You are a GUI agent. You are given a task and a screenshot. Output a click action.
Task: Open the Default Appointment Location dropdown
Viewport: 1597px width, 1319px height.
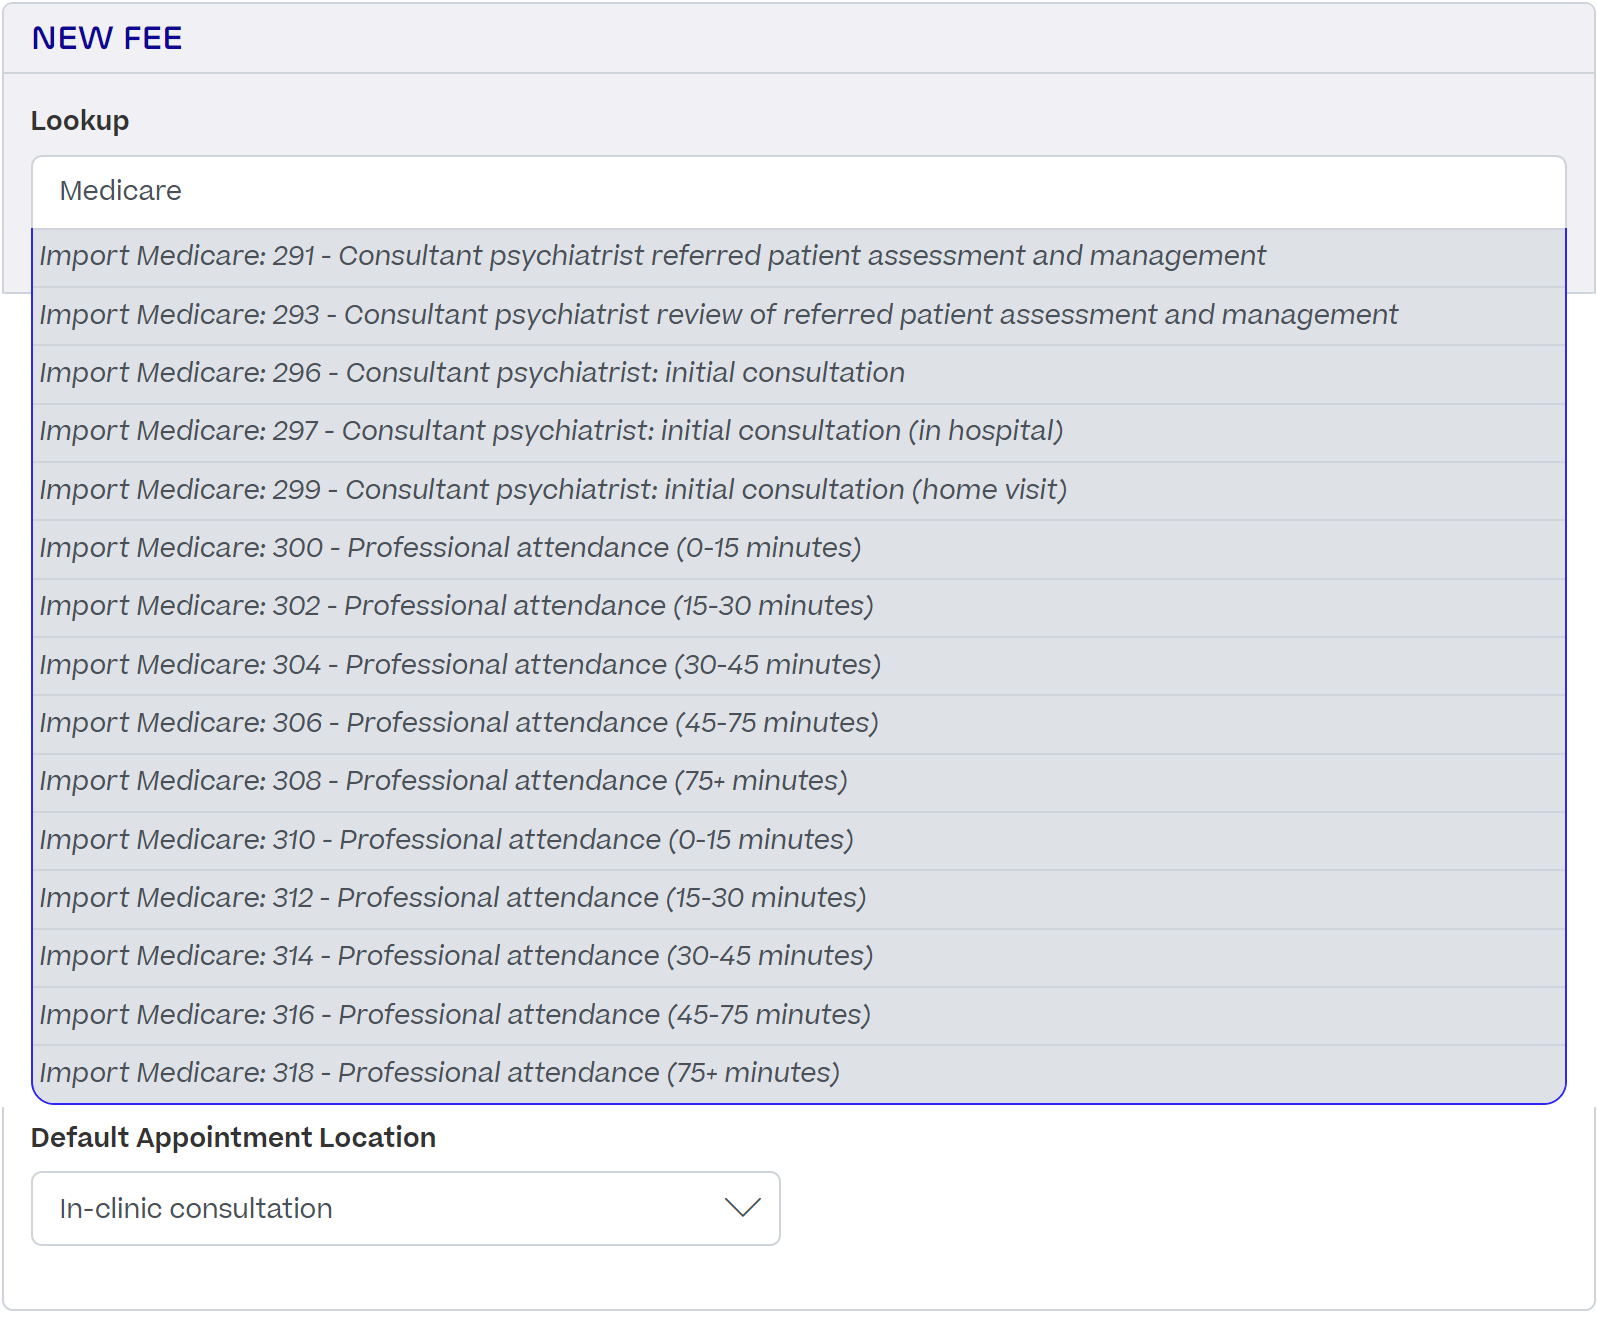click(x=406, y=1208)
